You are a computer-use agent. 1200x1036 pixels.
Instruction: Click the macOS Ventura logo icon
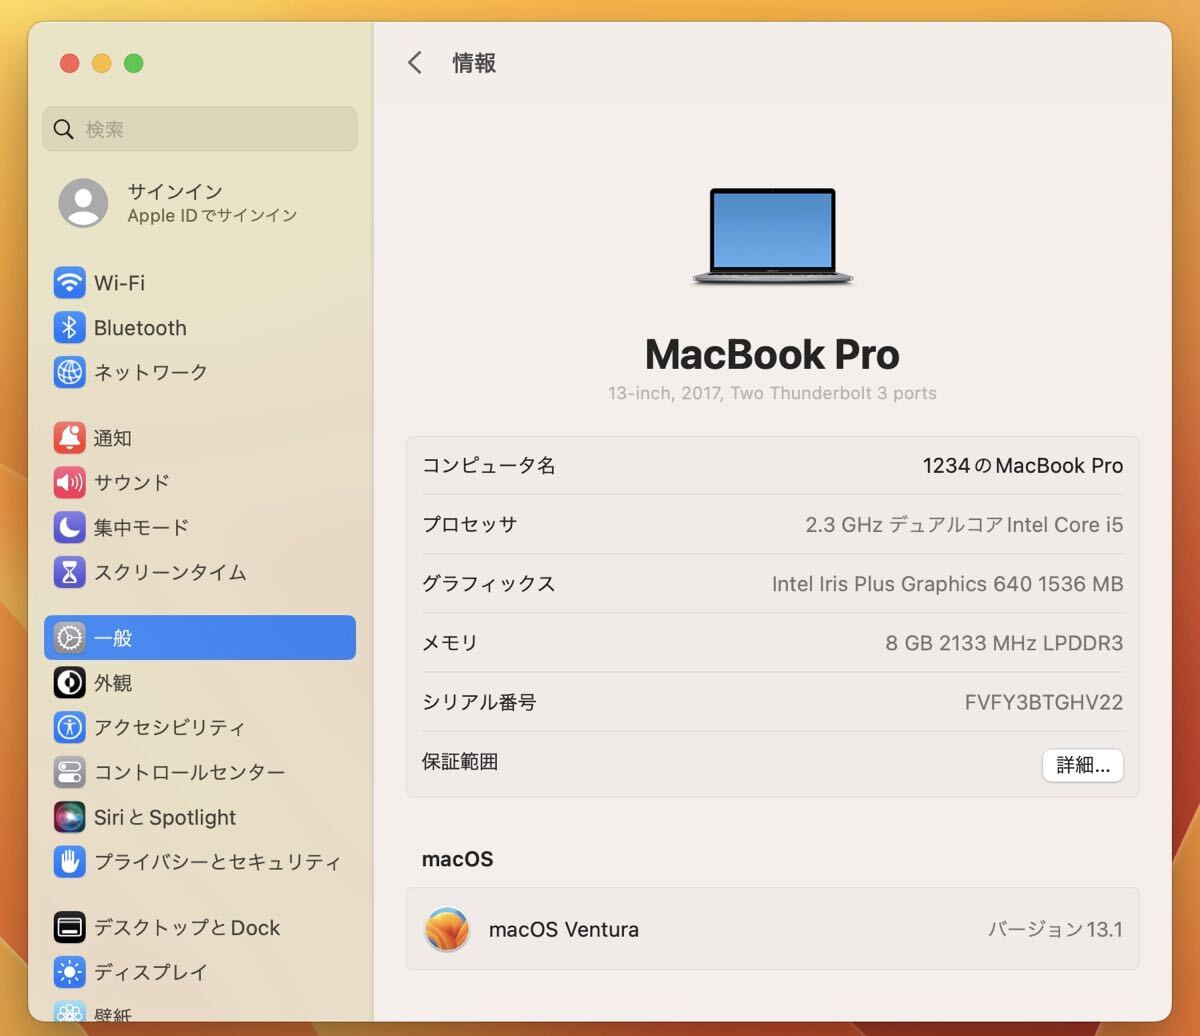447,929
